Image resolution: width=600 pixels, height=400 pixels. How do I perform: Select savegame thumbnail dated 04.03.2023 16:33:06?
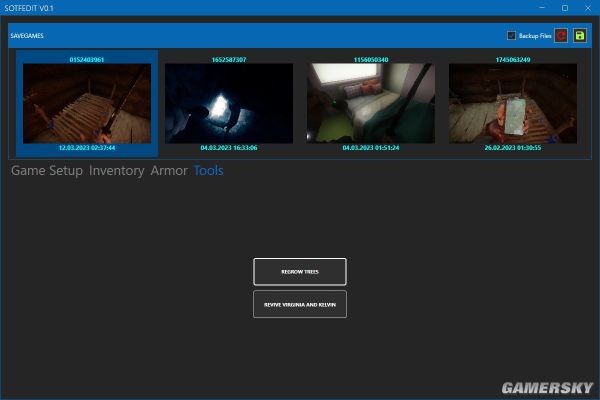(x=229, y=103)
